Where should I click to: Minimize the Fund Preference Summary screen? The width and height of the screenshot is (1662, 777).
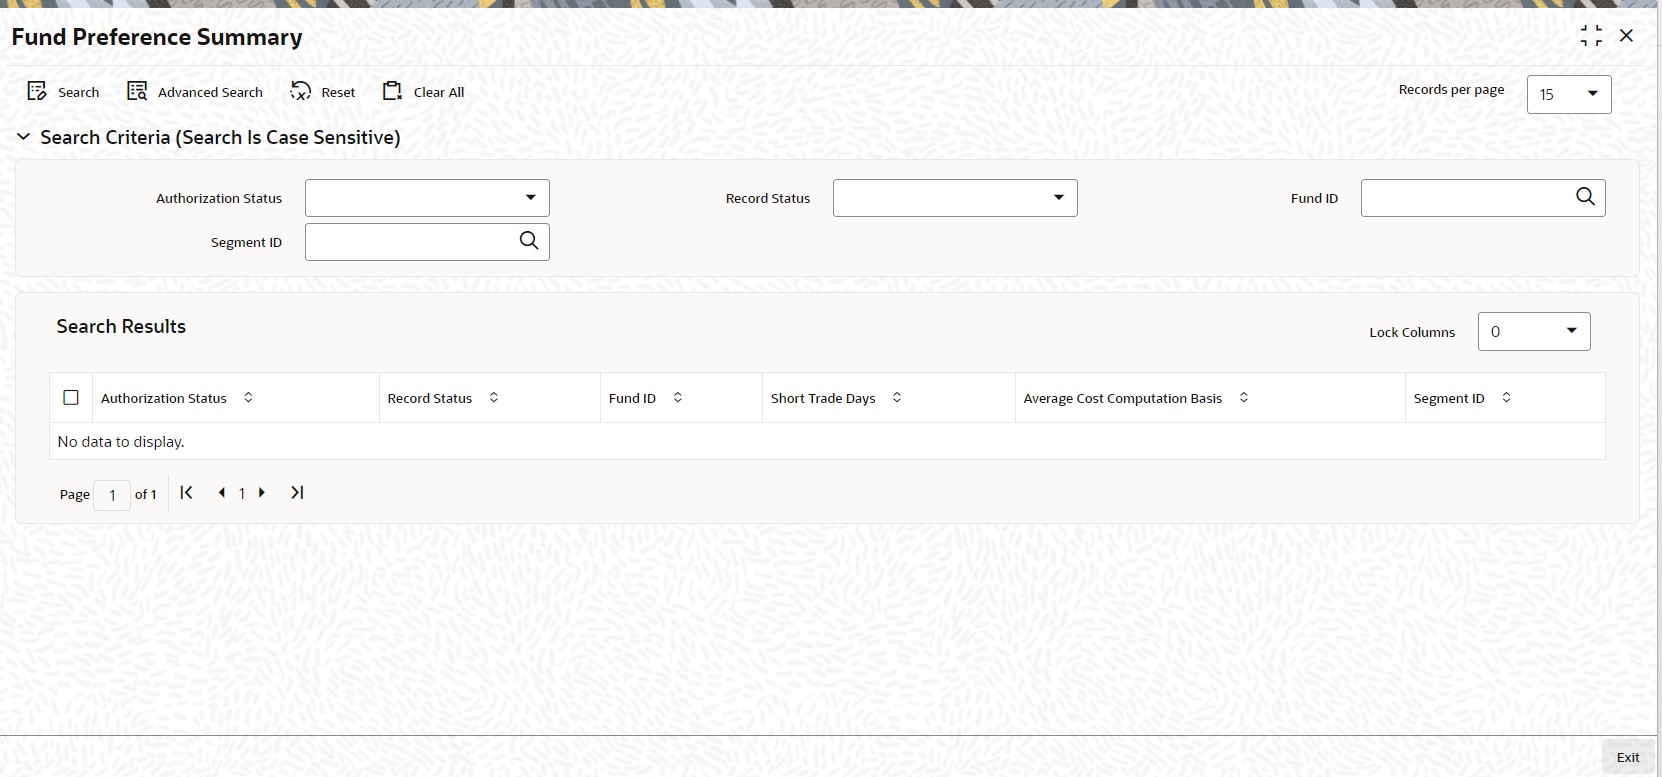(x=1591, y=36)
